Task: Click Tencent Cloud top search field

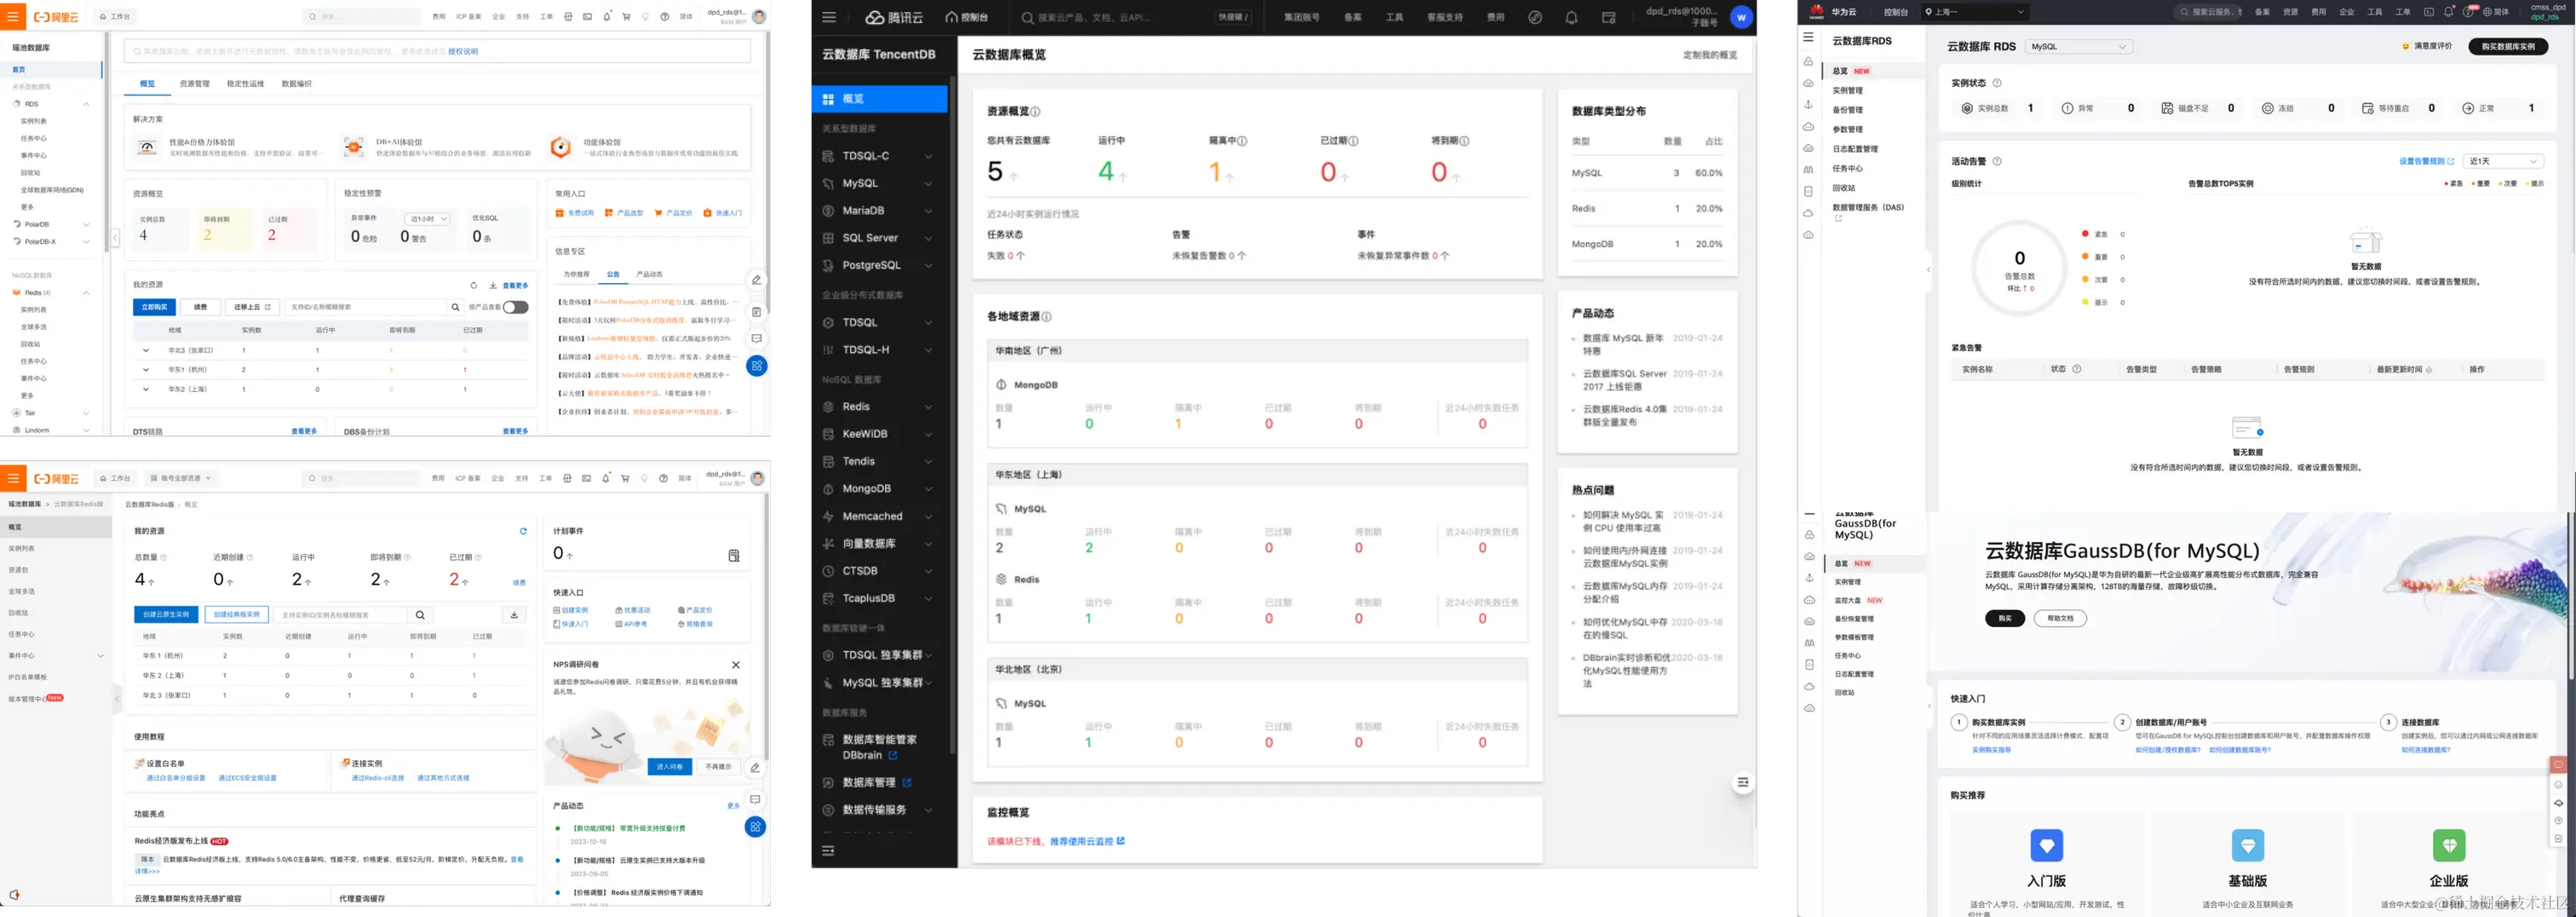Action: click(1135, 17)
